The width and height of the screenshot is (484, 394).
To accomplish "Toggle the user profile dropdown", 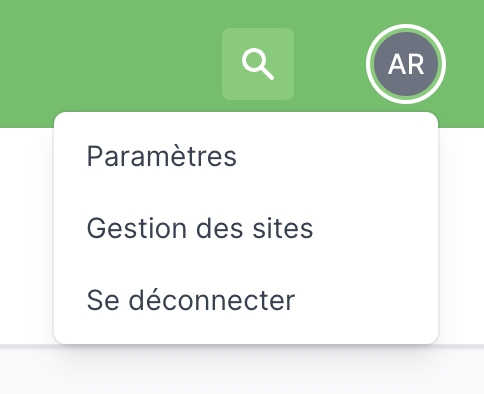I will pos(406,64).
